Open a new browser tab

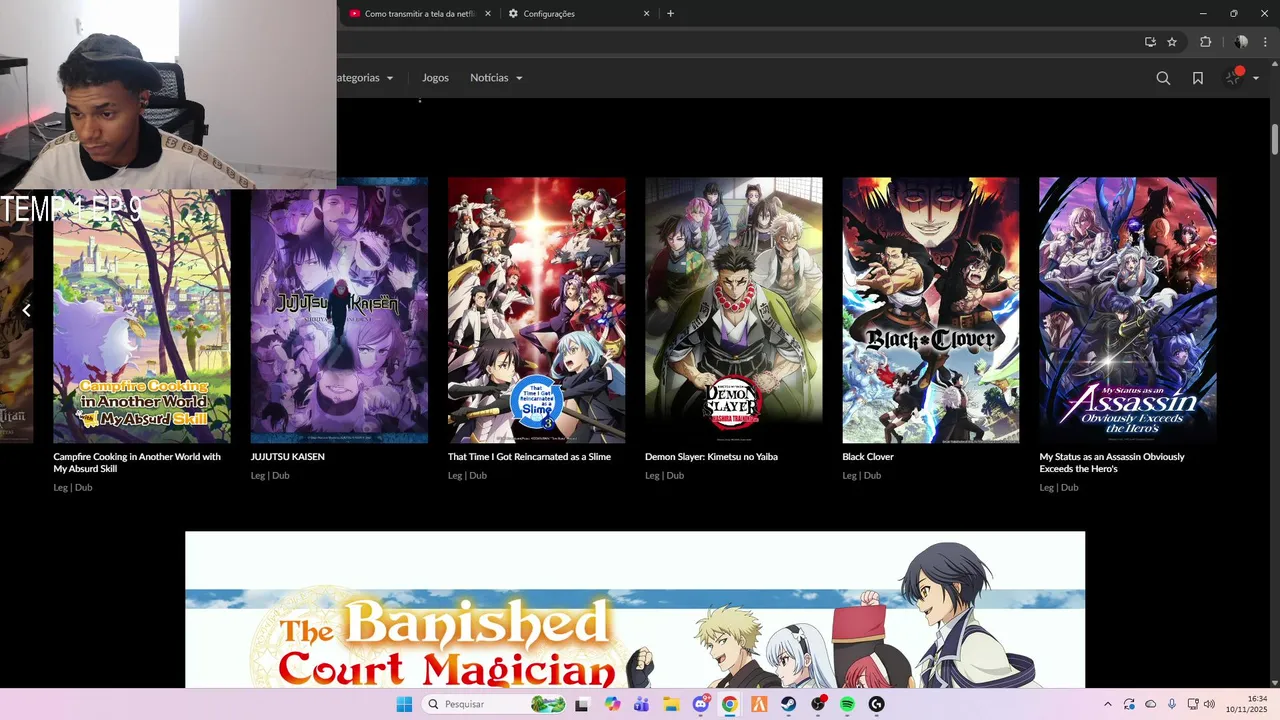(x=670, y=14)
